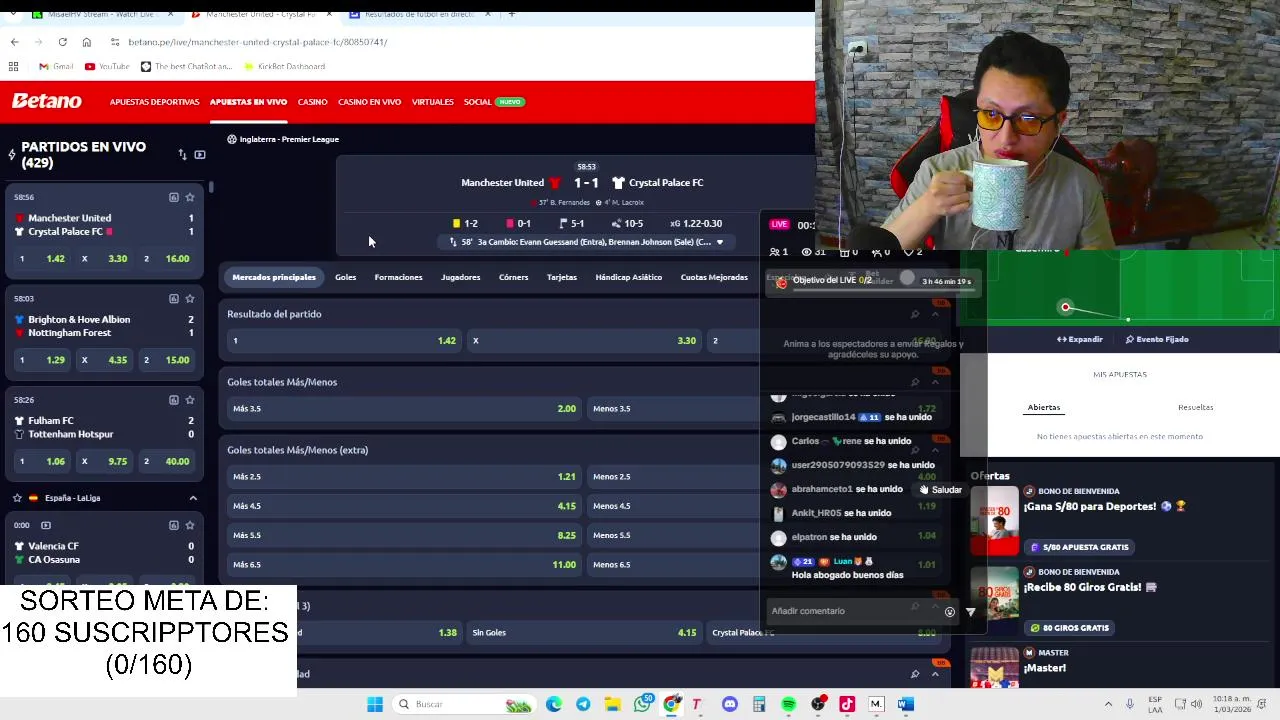The width and height of the screenshot is (1280, 720).
Task: Collapse the España - LaLiga section
Action: (x=193, y=498)
